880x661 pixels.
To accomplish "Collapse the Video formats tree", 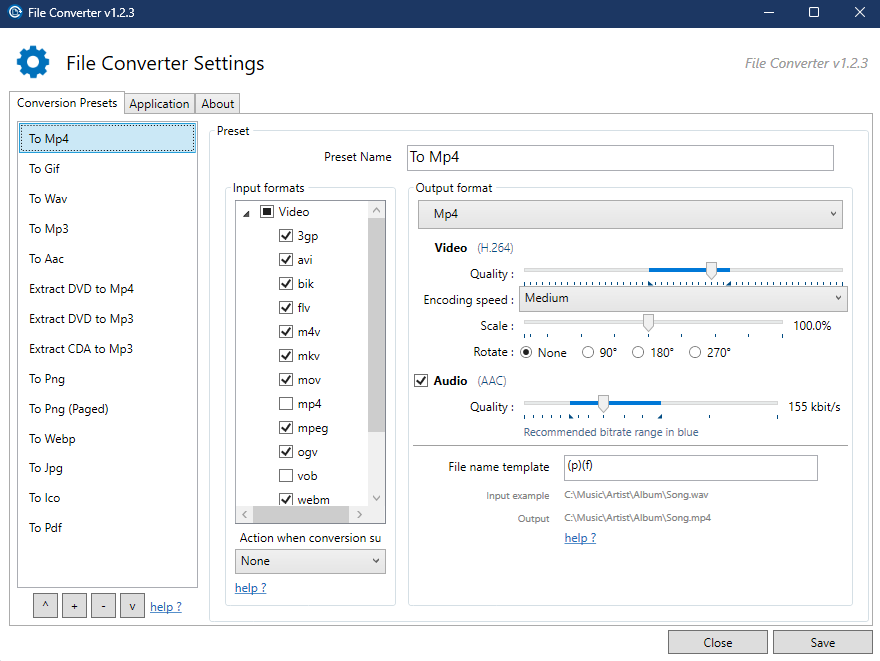I will click(244, 211).
